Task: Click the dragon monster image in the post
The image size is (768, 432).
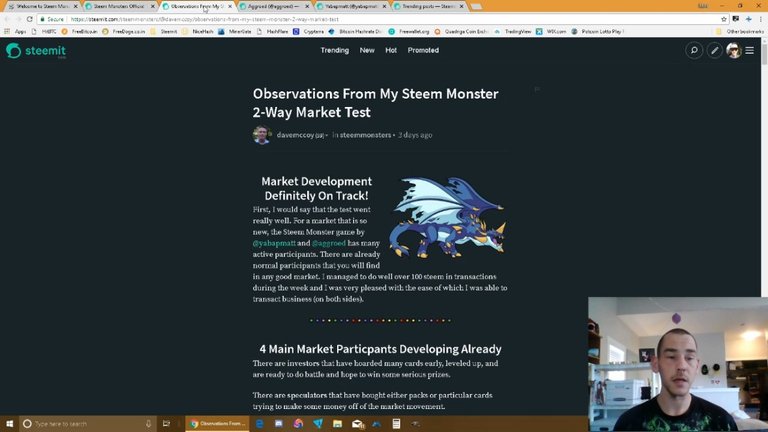Action: [x=447, y=217]
